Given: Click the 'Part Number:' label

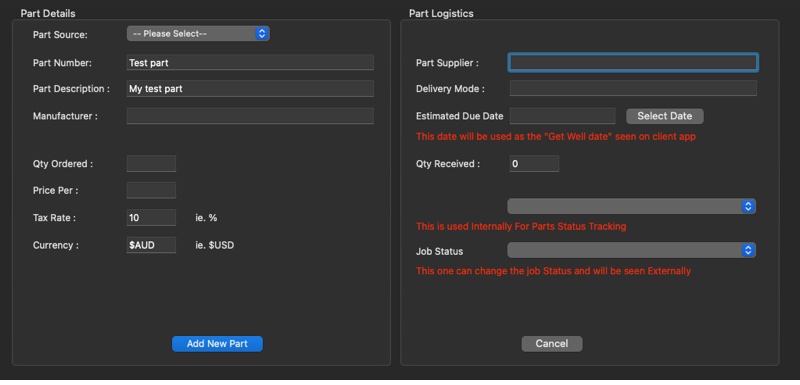Looking at the screenshot, I should point(62,63).
